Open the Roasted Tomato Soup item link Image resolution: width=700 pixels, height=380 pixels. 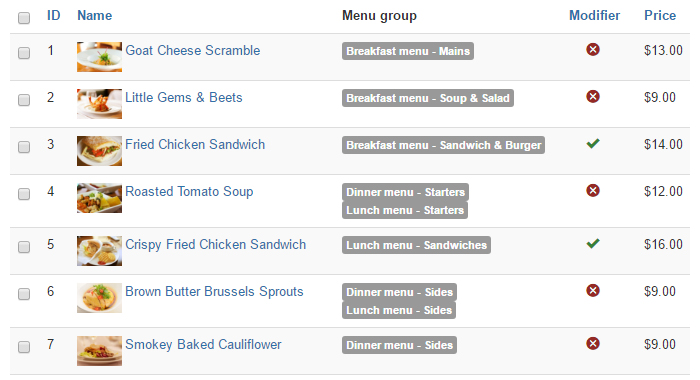[189, 192]
